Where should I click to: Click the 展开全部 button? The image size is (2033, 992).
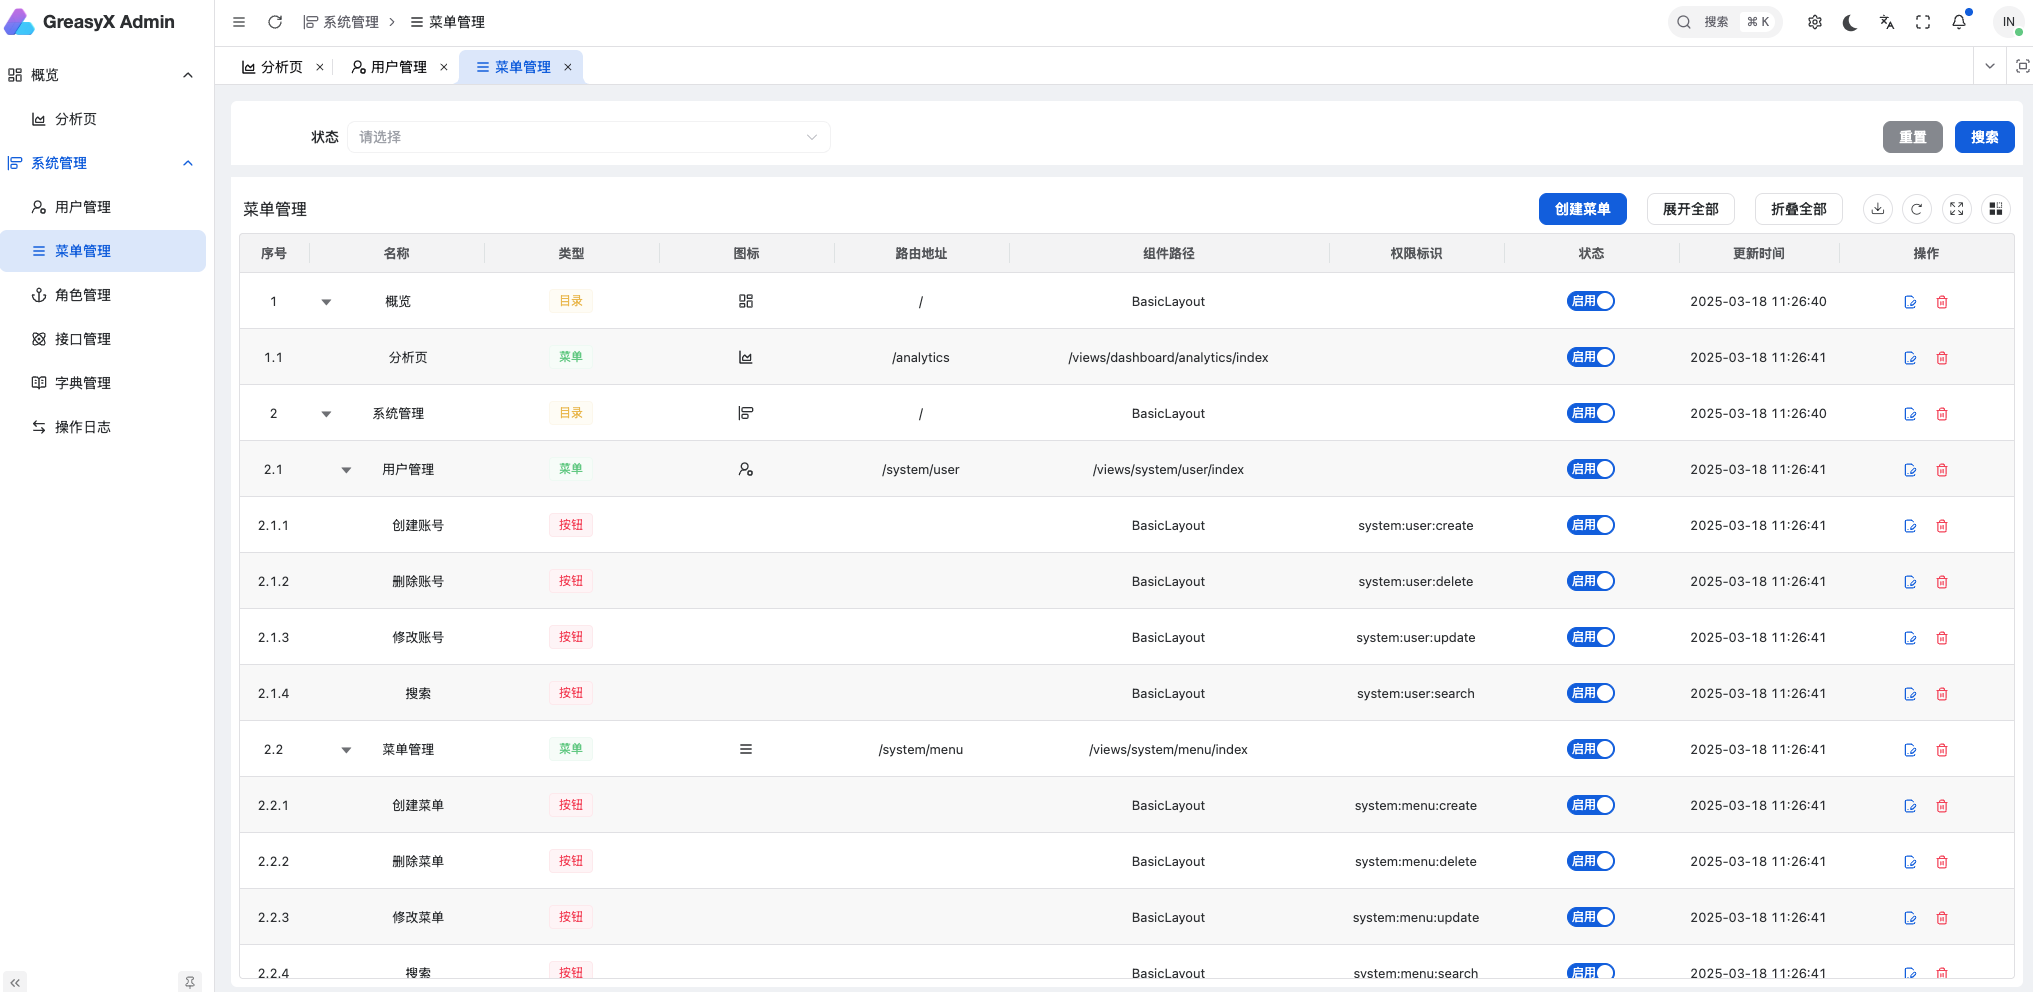(1690, 209)
